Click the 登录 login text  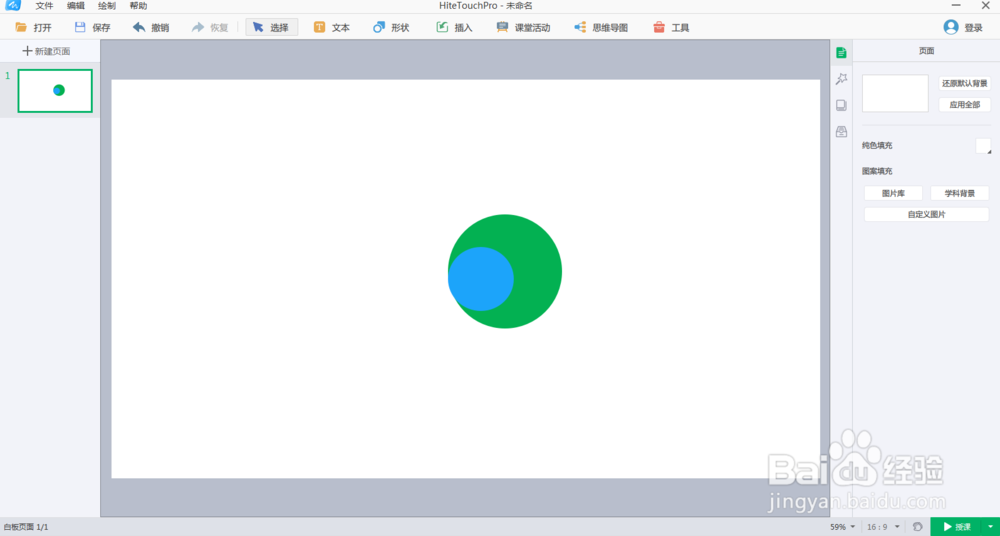pyautogui.click(x=973, y=27)
